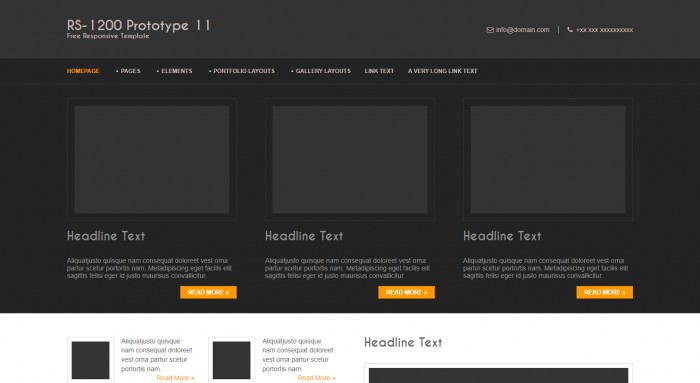Click the first small square thumbnail below

pos(91,360)
